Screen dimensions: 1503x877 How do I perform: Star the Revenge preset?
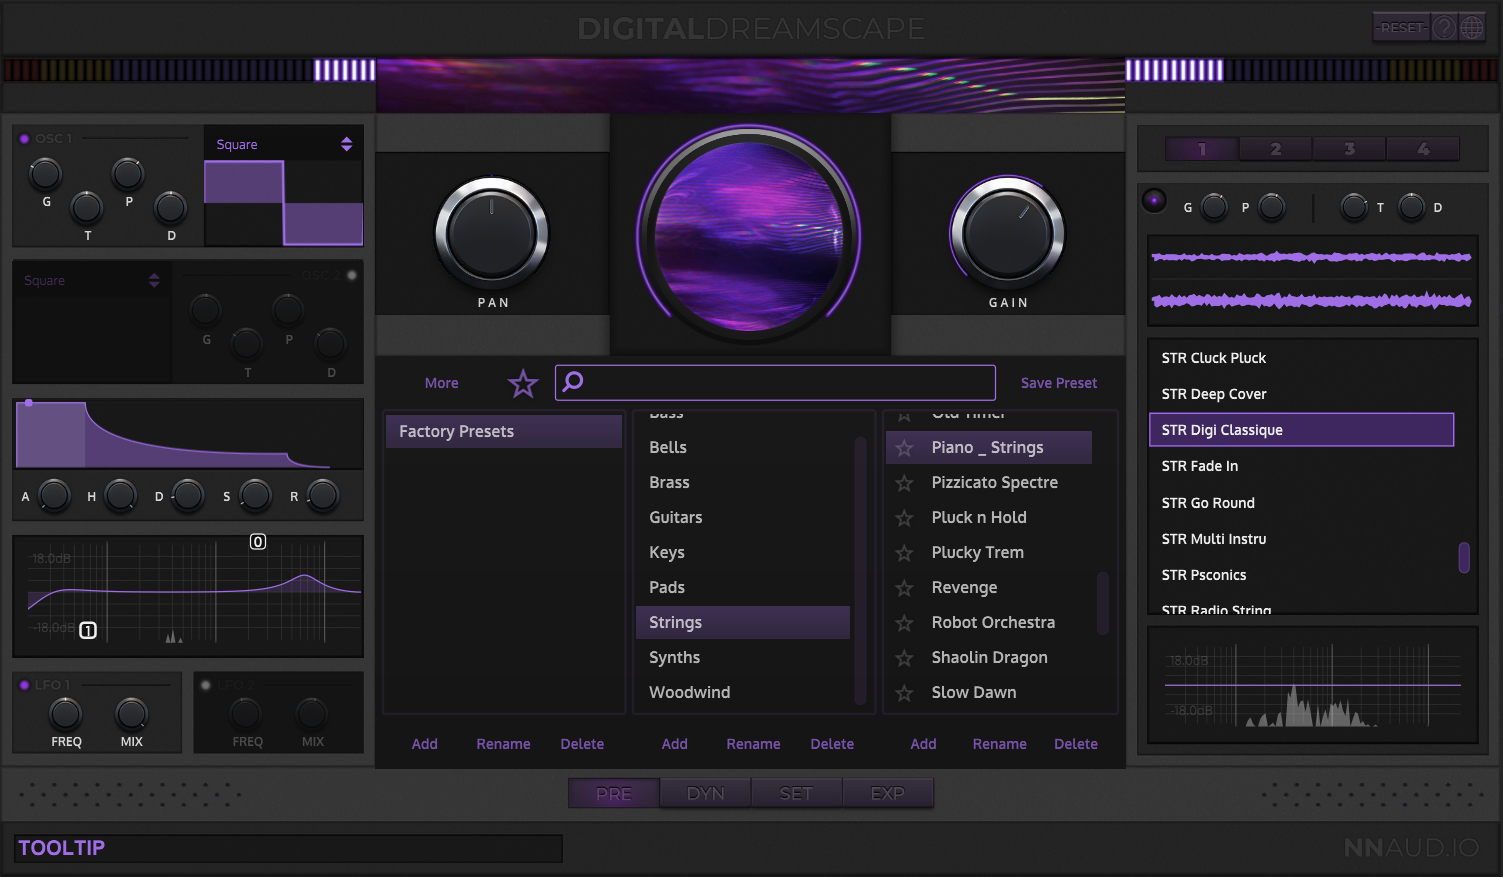tap(904, 588)
